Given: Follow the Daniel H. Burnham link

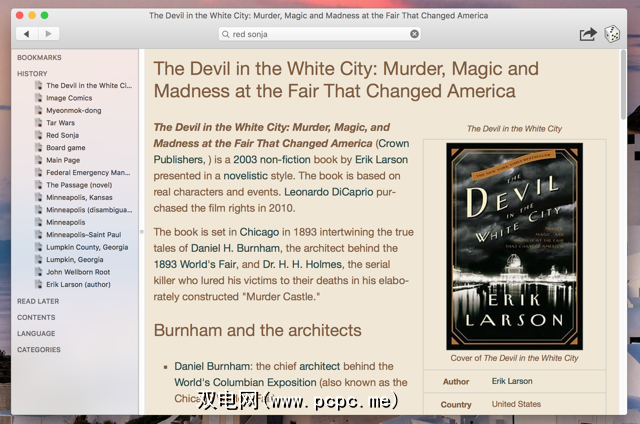Looking at the screenshot, I should [x=236, y=248].
